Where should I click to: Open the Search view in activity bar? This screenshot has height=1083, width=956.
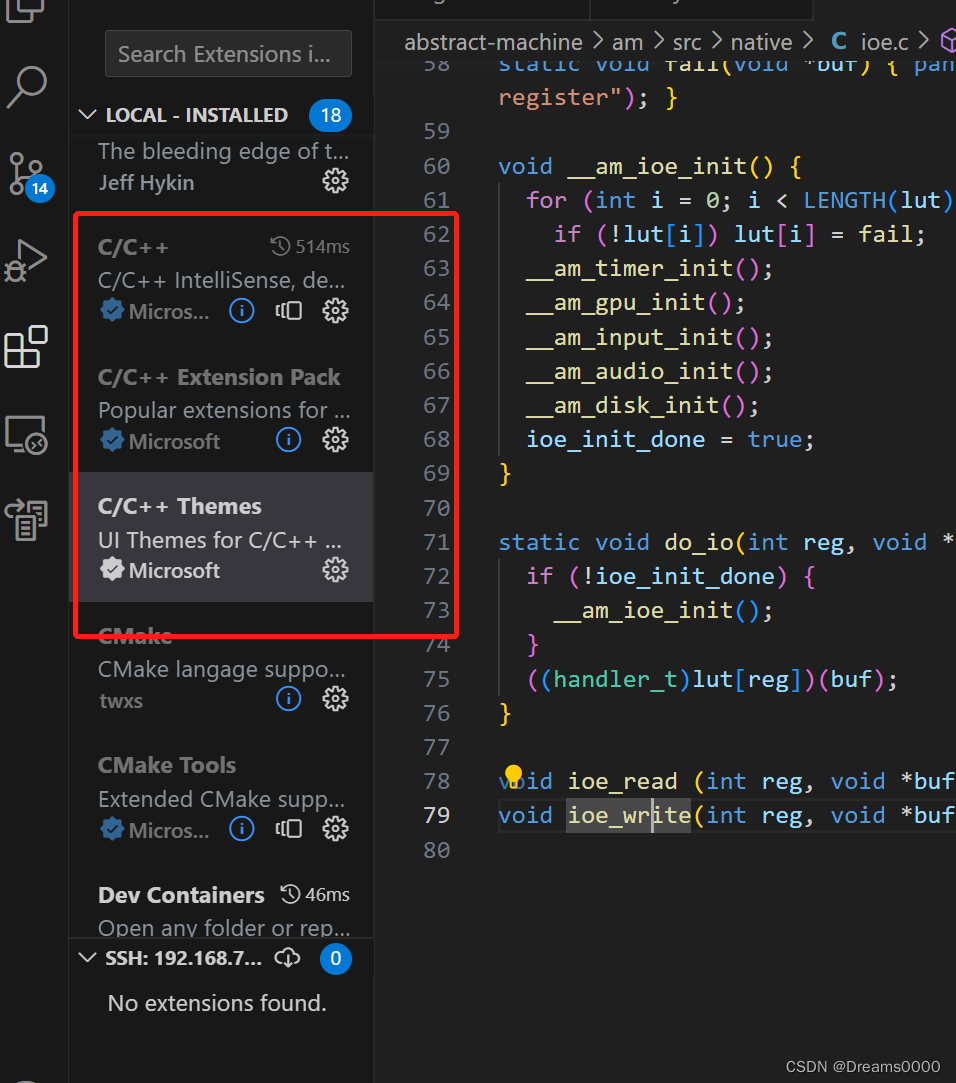click(27, 87)
